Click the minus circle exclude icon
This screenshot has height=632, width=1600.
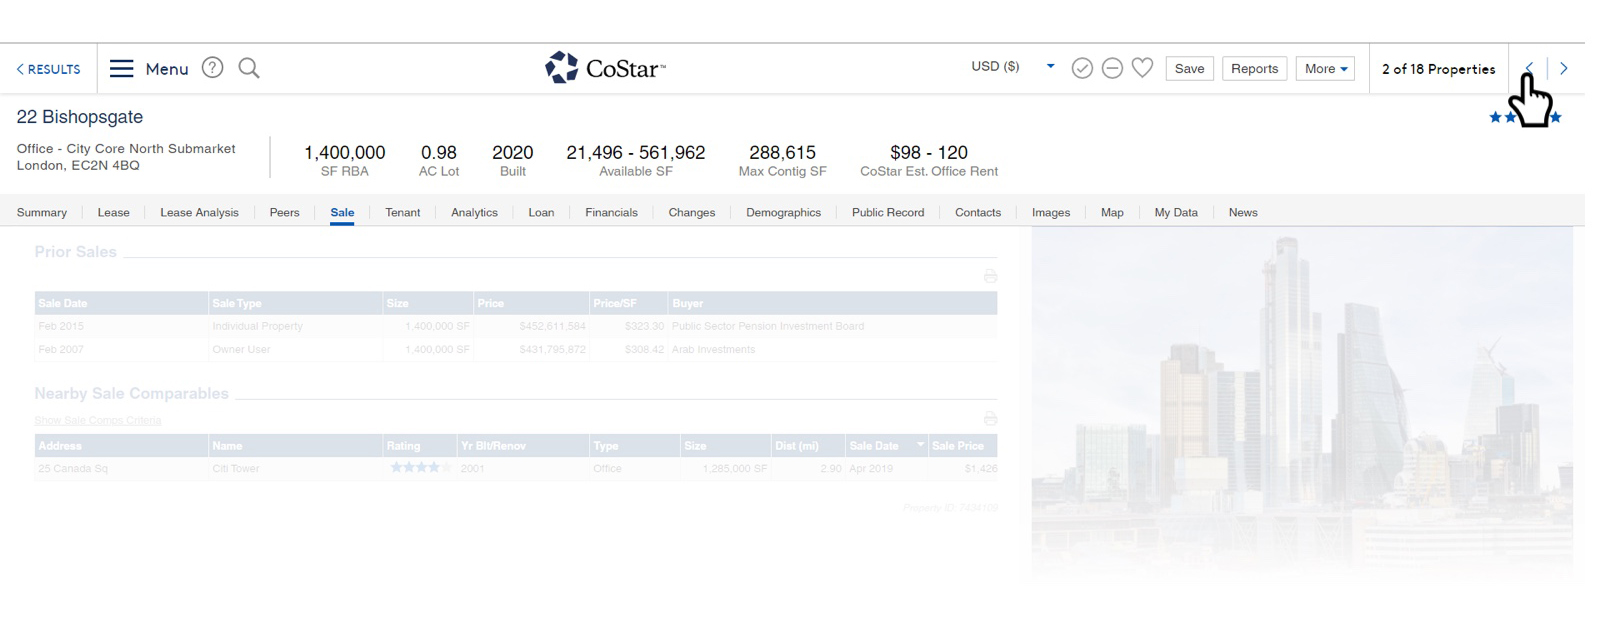tap(1111, 68)
